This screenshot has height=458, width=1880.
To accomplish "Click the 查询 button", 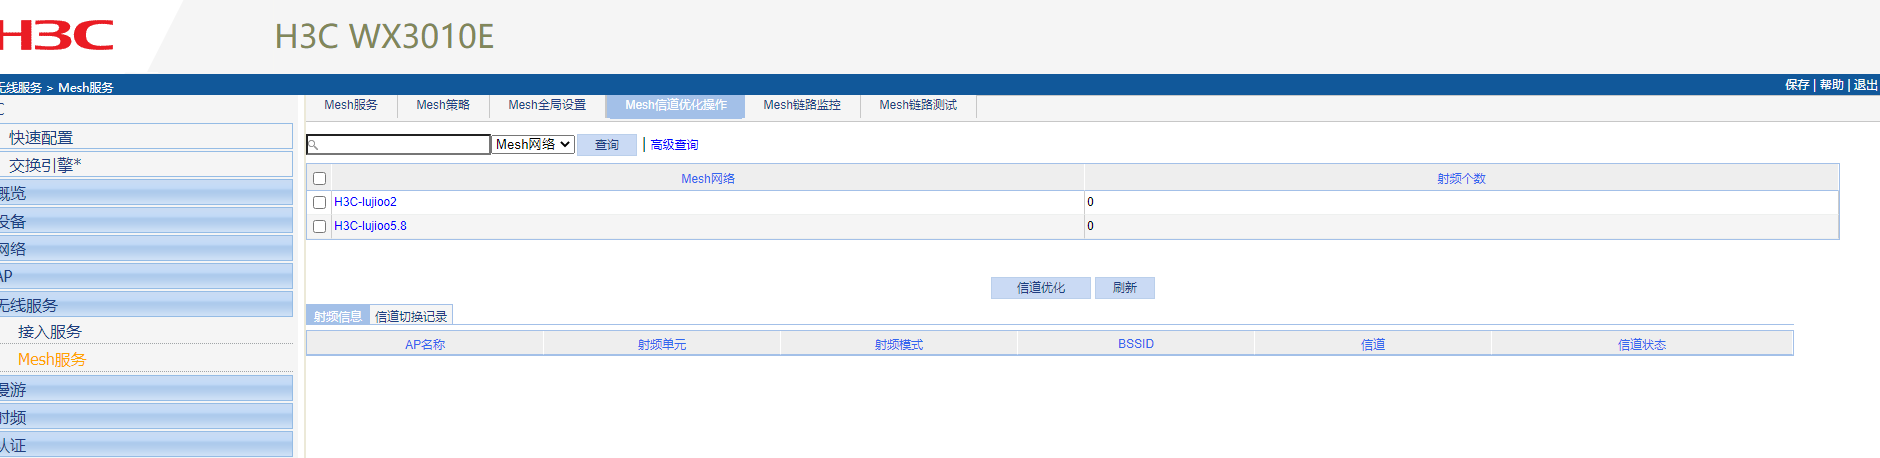I will click(607, 145).
